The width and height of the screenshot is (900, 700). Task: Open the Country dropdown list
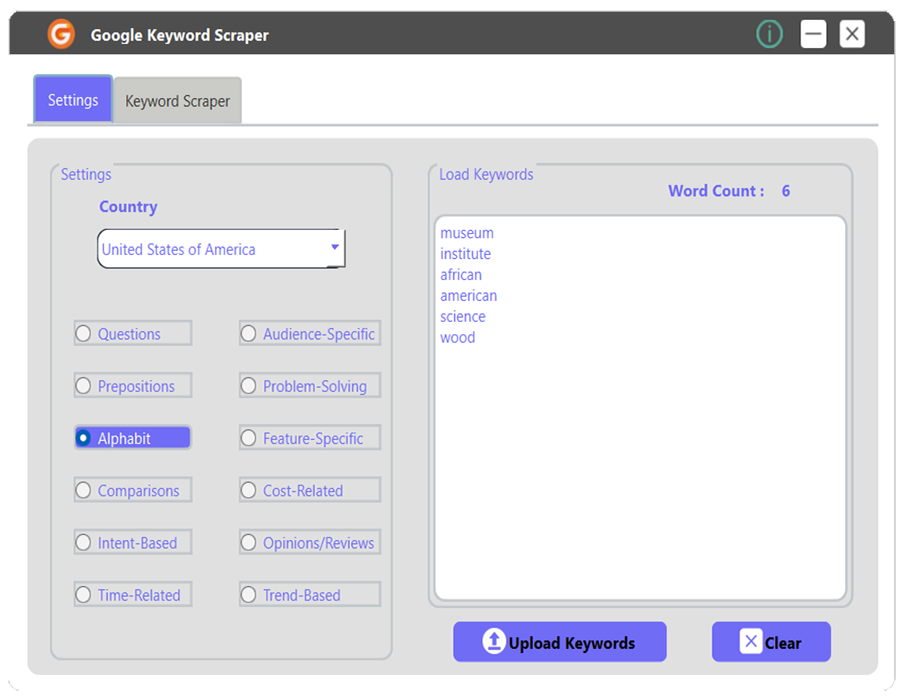(x=221, y=248)
